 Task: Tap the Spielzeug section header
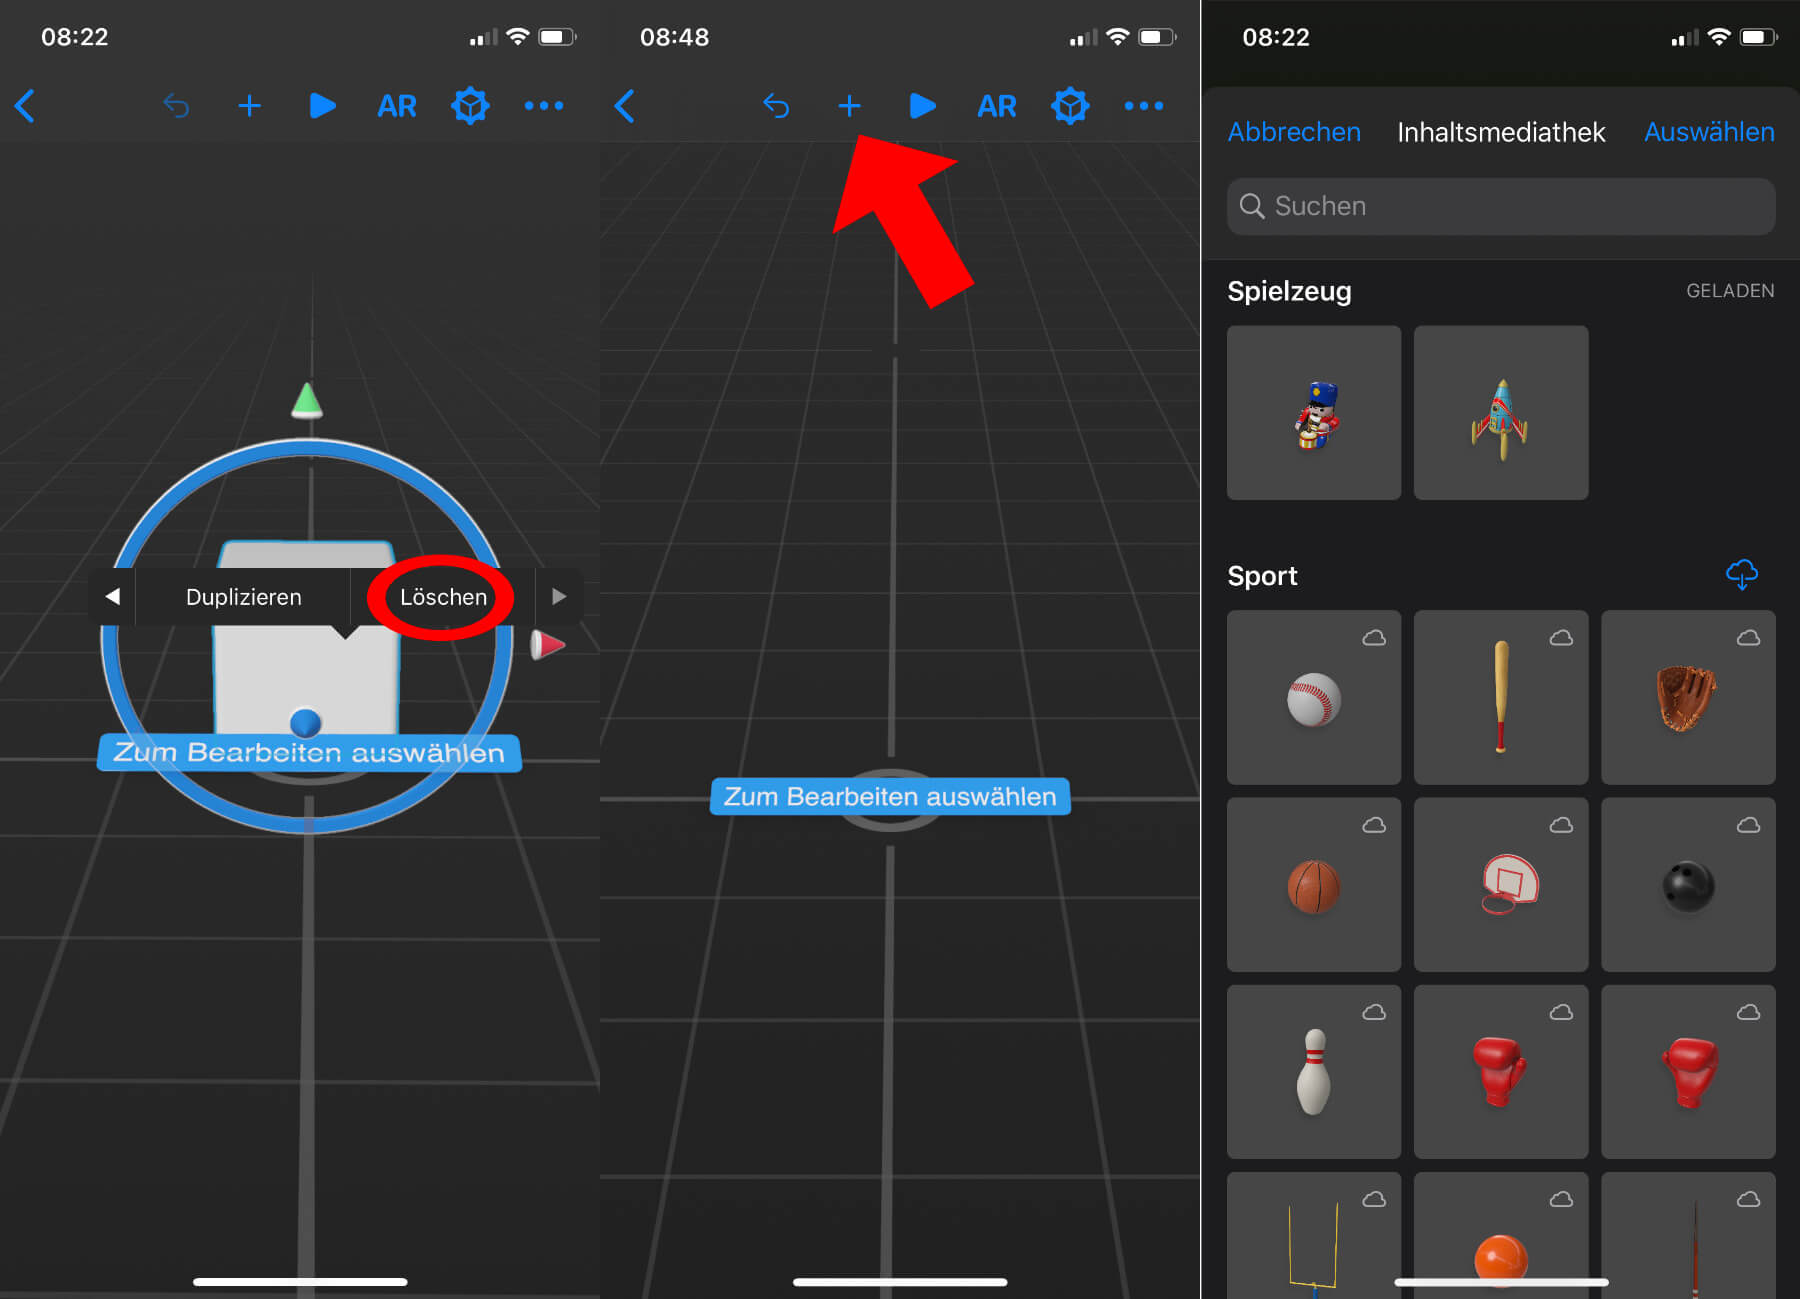pyautogui.click(x=1289, y=291)
